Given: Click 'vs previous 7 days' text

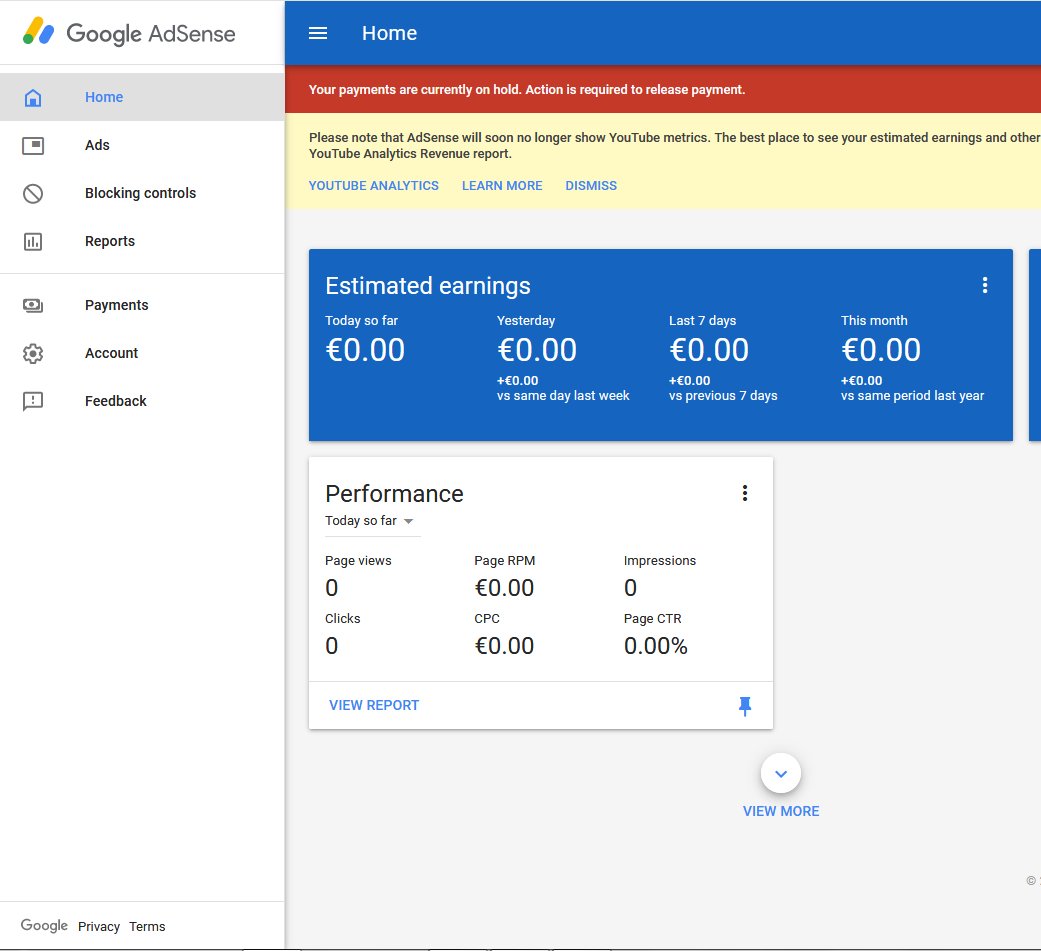Looking at the screenshot, I should pyautogui.click(x=723, y=395).
